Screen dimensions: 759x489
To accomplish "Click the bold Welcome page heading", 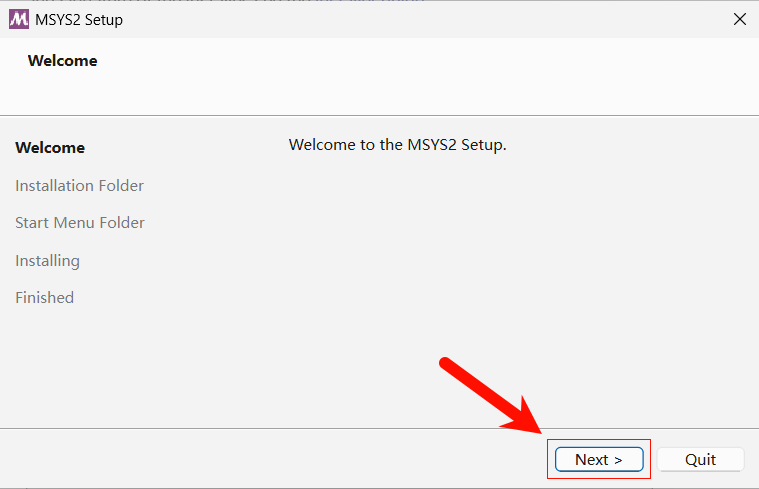I will click(x=63, y=61).
